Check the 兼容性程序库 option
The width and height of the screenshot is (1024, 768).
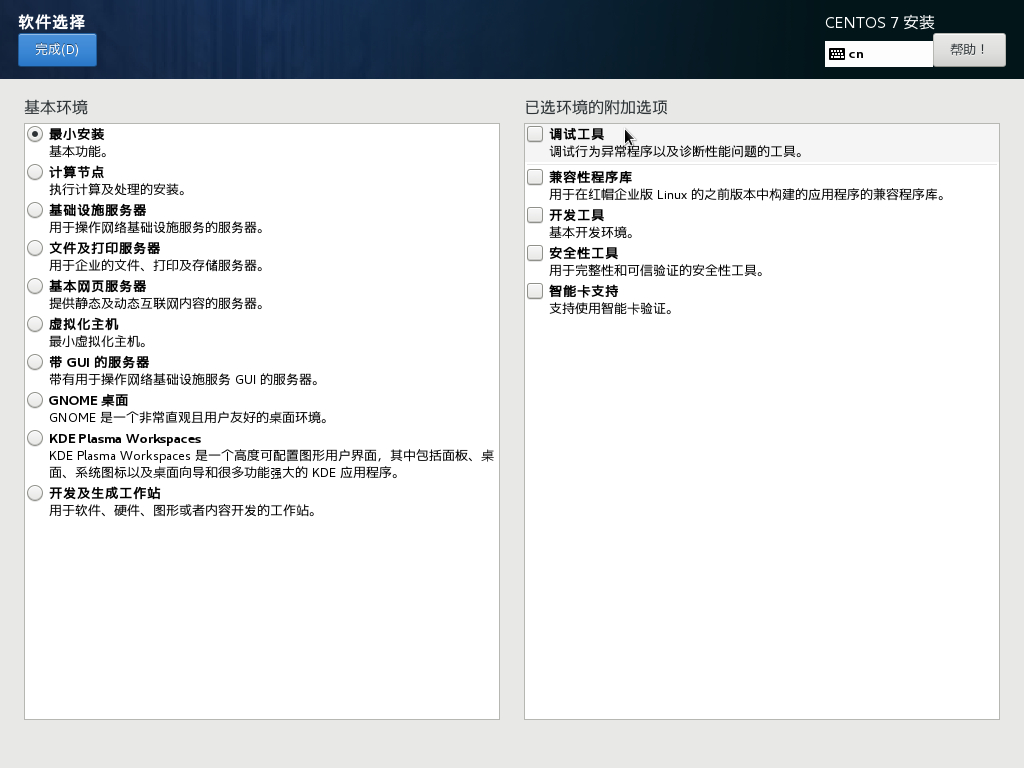535,177
